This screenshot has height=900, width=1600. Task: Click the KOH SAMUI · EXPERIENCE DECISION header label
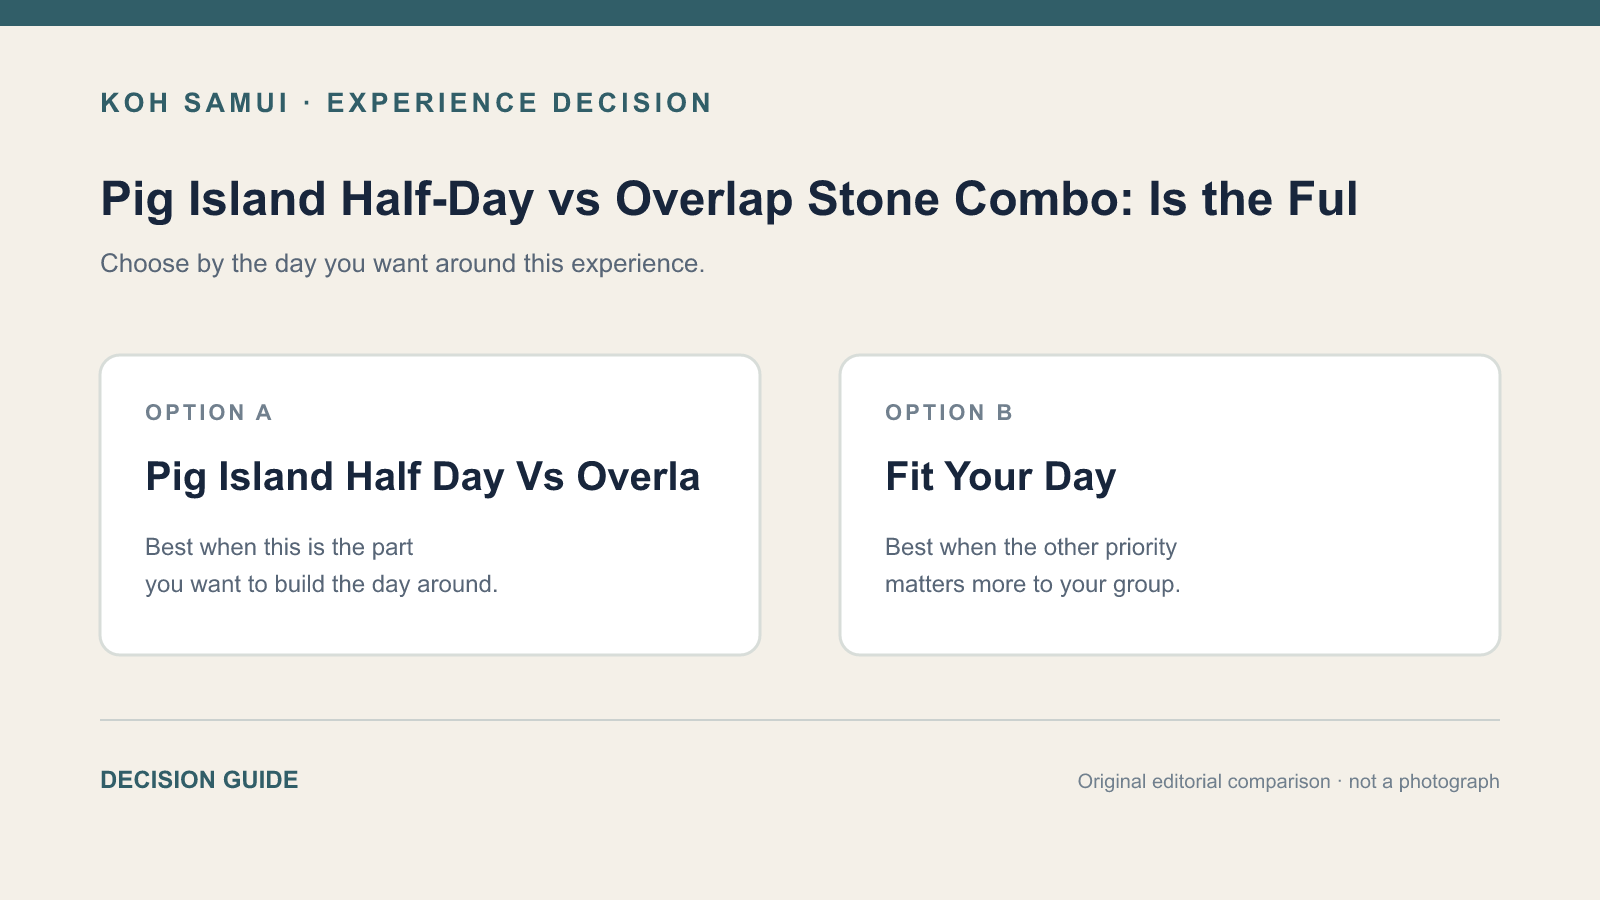tap(406, 103)
